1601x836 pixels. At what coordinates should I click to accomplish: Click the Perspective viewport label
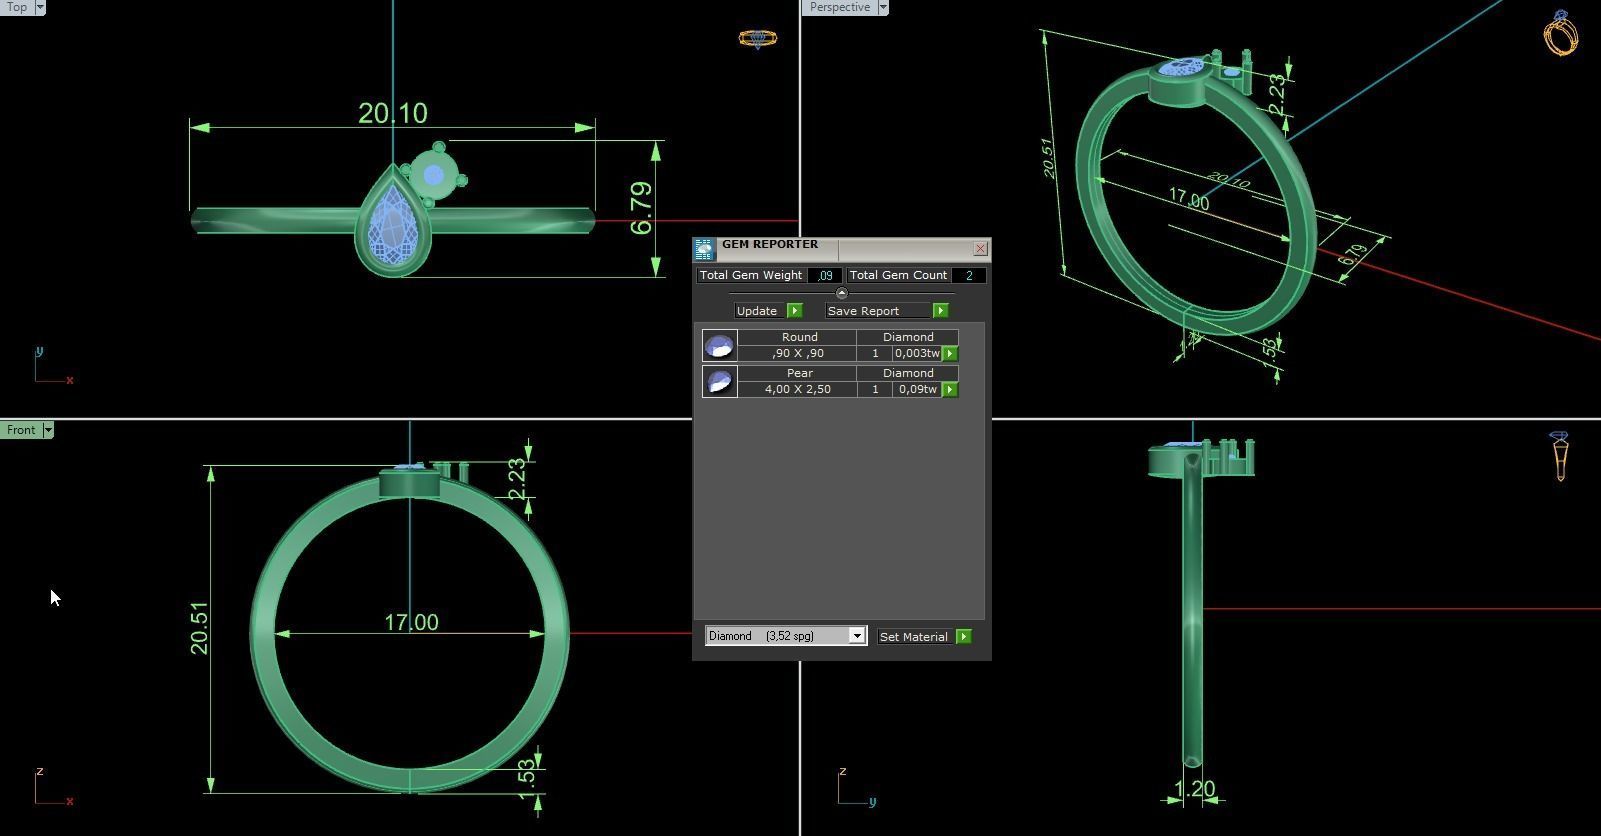tap(839, 7)
